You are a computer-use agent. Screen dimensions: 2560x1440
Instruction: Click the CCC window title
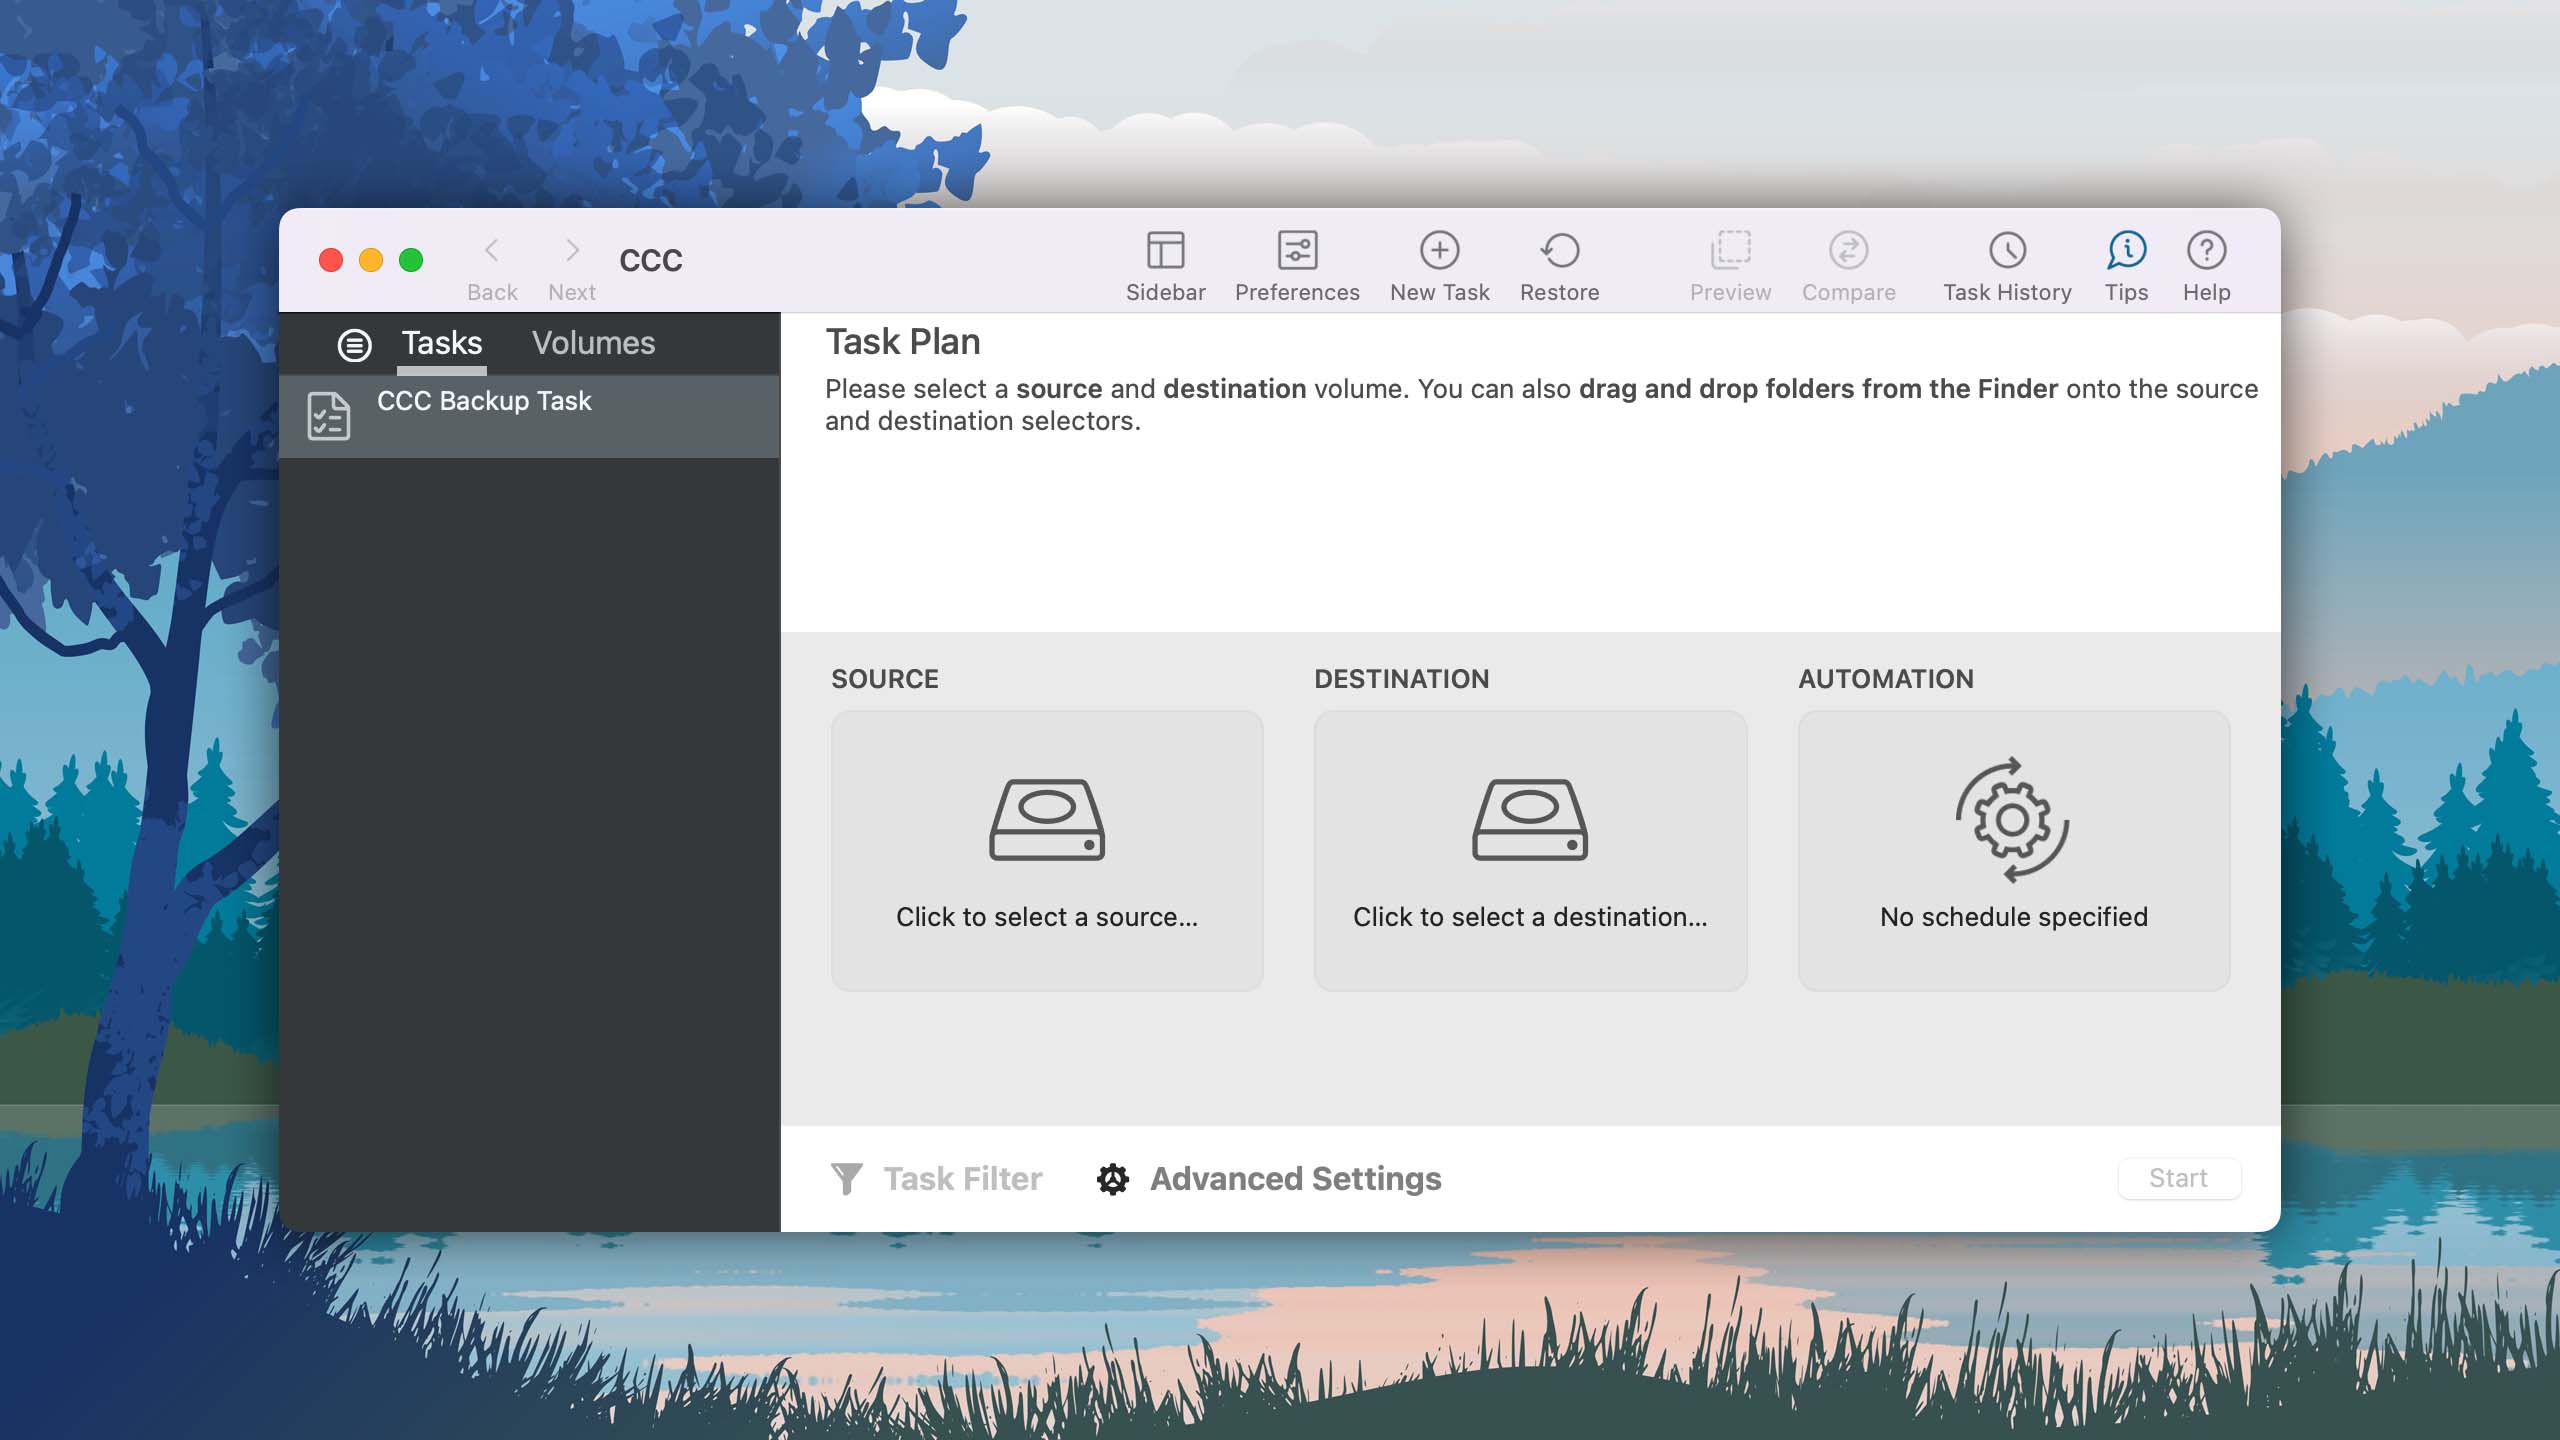point(651,261)
